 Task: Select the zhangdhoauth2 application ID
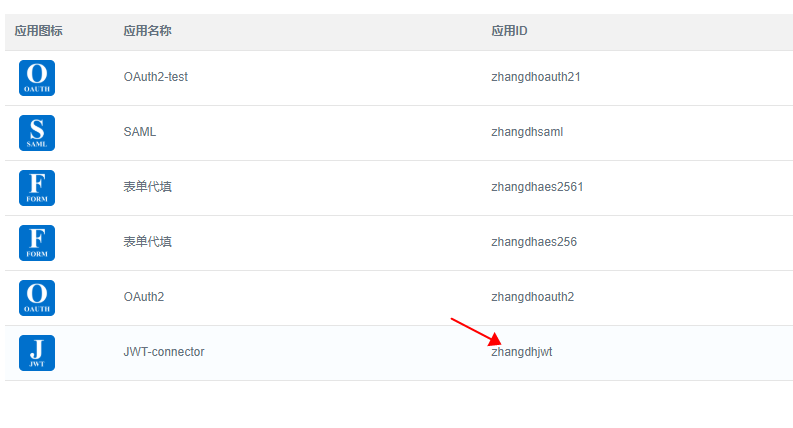[x=532, y=297]
